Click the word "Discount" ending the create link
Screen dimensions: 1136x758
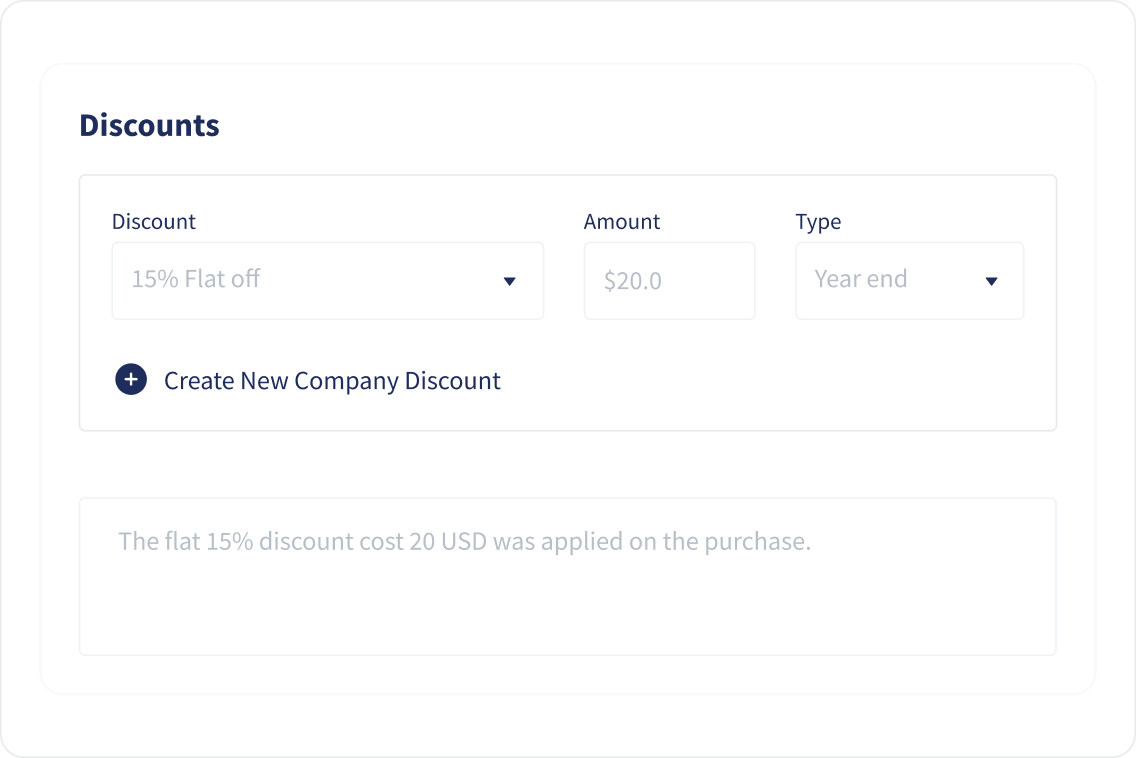[452, 381]
